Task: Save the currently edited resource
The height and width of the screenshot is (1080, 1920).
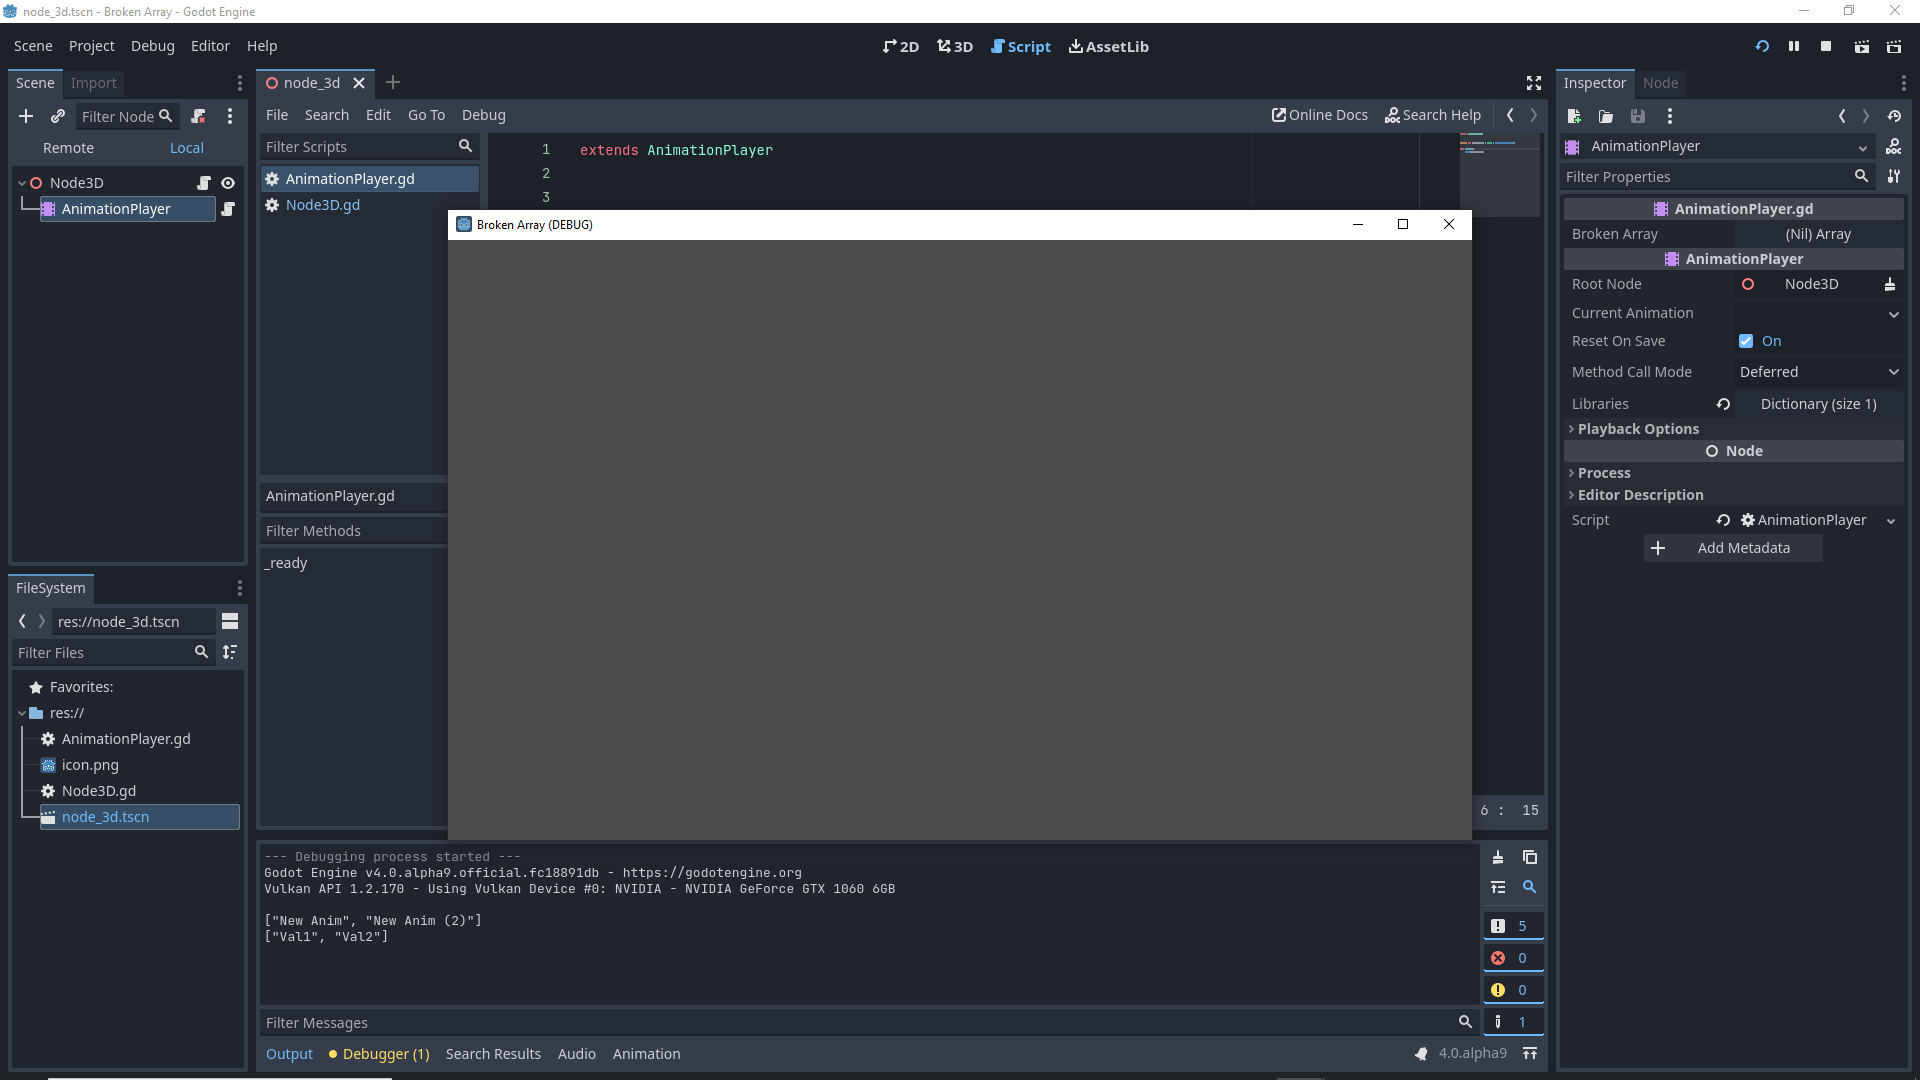Action: click(x=1637, y=116)
